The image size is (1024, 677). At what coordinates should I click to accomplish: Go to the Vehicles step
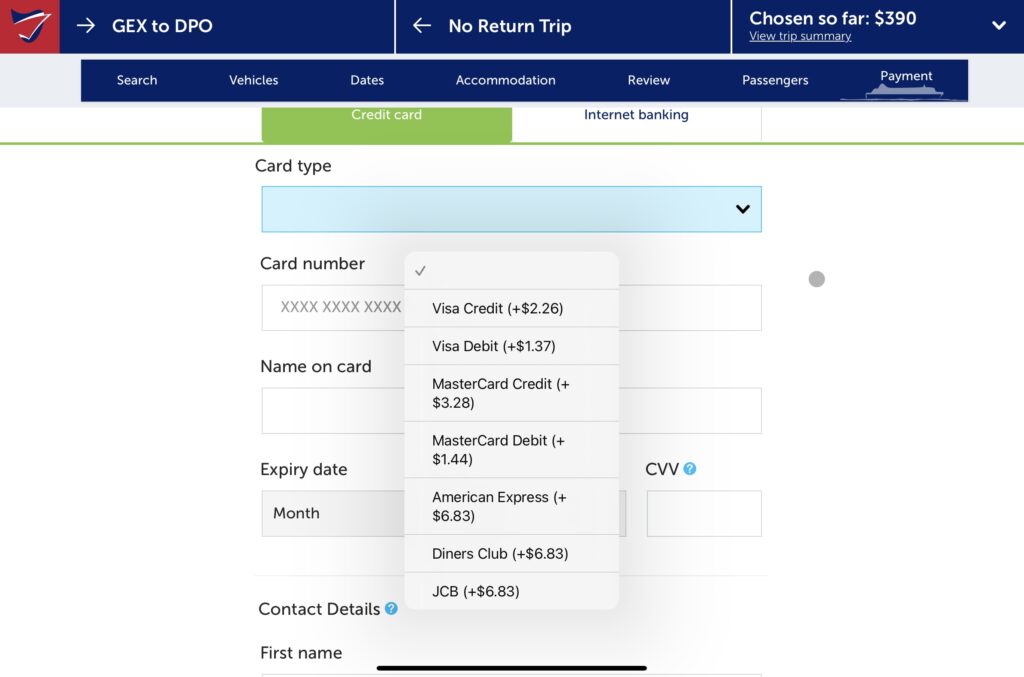253,80
